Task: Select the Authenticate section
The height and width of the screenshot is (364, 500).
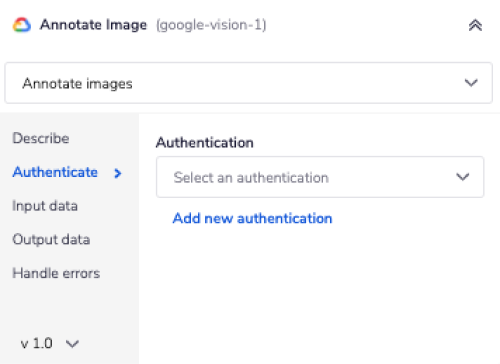Action: pyautogui.click(x=55, y=172)
